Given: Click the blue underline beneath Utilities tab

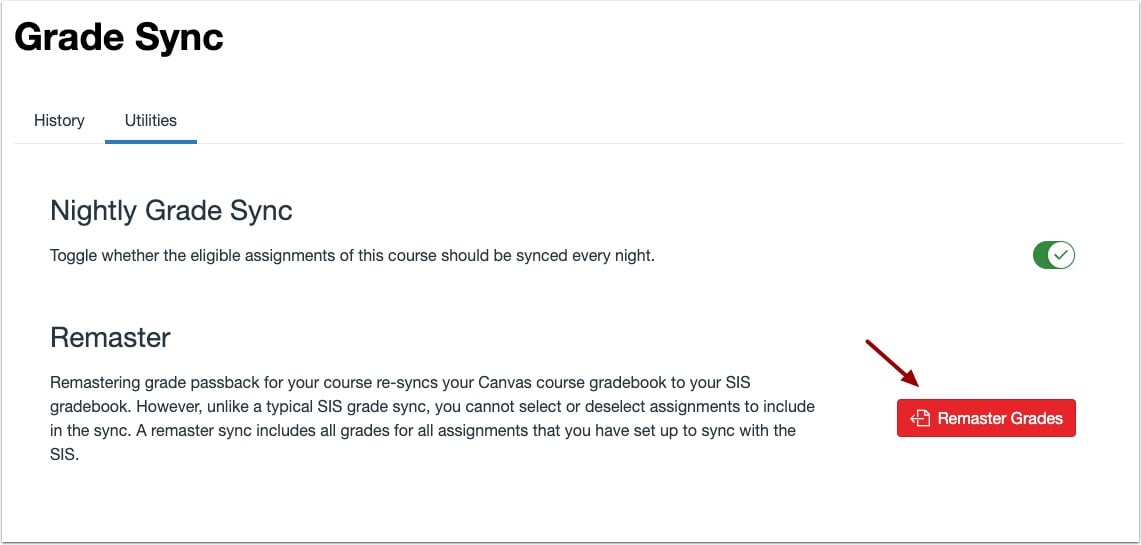Looking at the screenshot, I should coord(151,141).
